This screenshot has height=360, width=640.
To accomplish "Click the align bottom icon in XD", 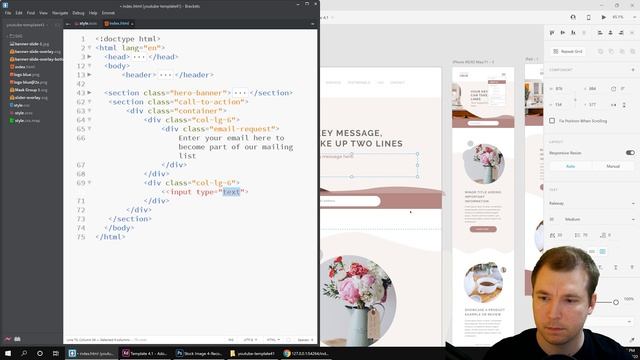I will point(573,33).
